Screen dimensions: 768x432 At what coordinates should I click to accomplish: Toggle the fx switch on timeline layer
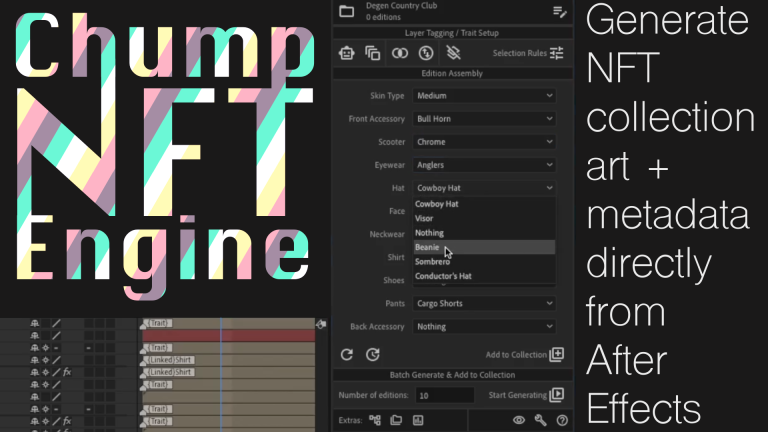coord(66,372)
